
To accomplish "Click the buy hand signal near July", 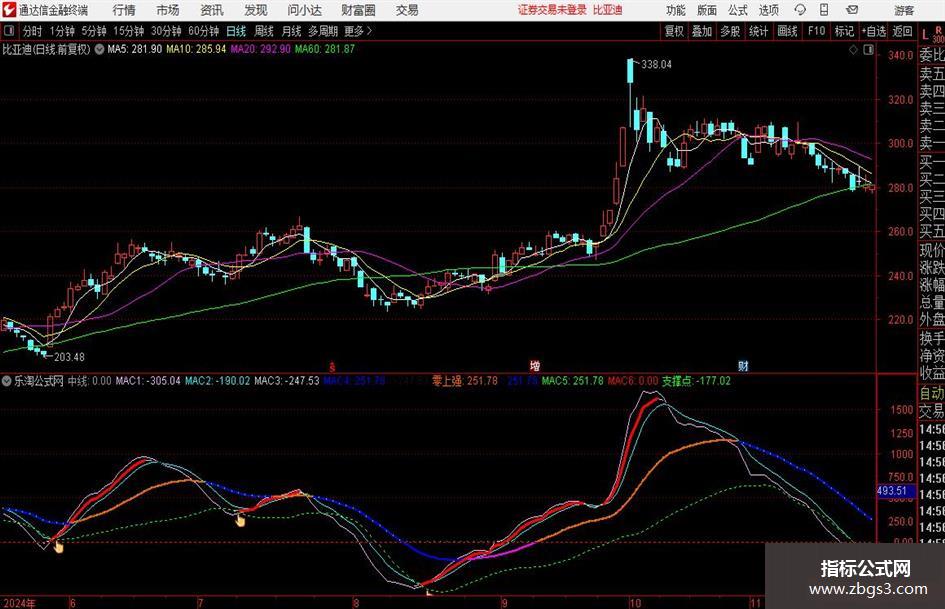I will click(x=240, y=520).
